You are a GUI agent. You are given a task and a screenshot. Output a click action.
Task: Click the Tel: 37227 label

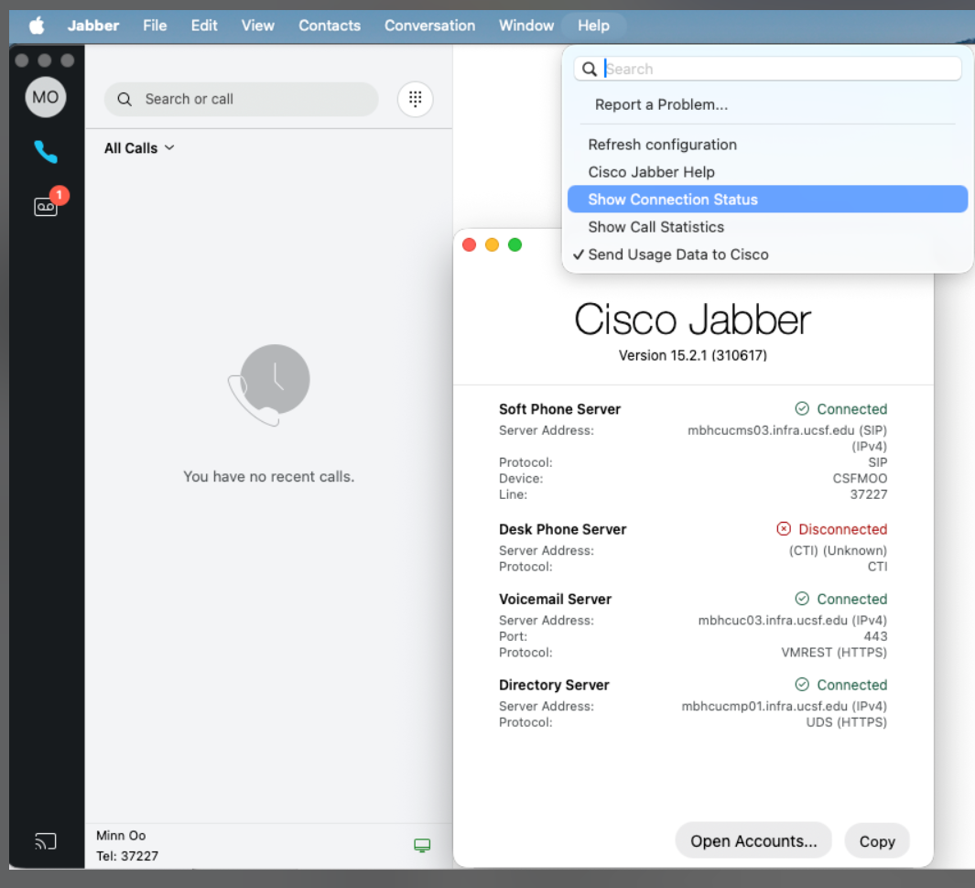pyautogui.click(x=127, y=856)
